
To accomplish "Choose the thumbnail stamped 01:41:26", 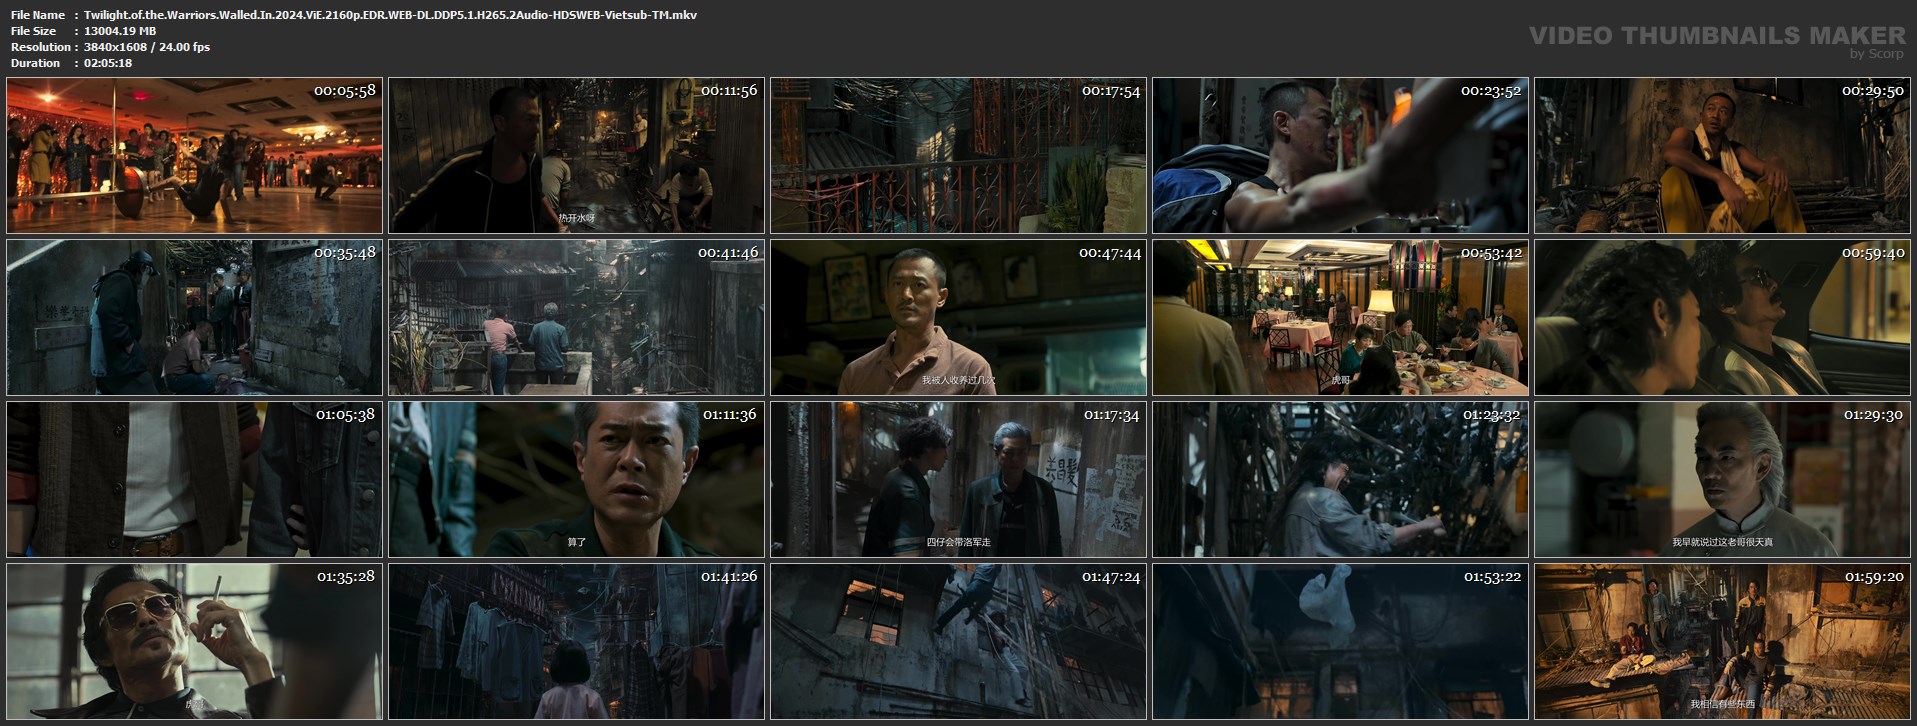I will (576, 642).
